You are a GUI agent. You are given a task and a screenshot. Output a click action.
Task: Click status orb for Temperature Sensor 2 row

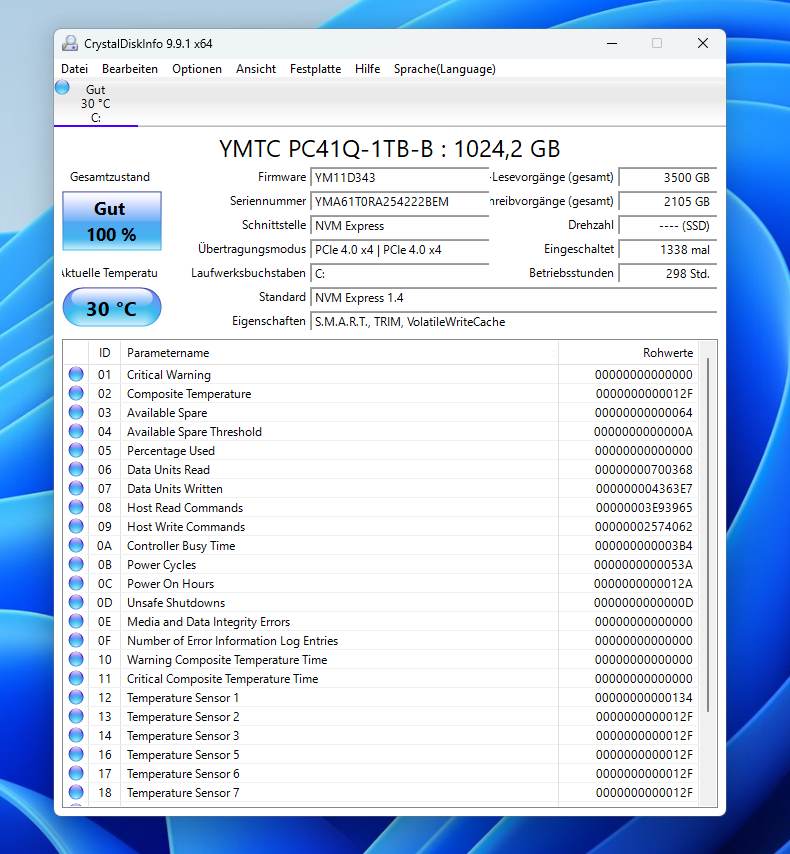tap(76, 717)
